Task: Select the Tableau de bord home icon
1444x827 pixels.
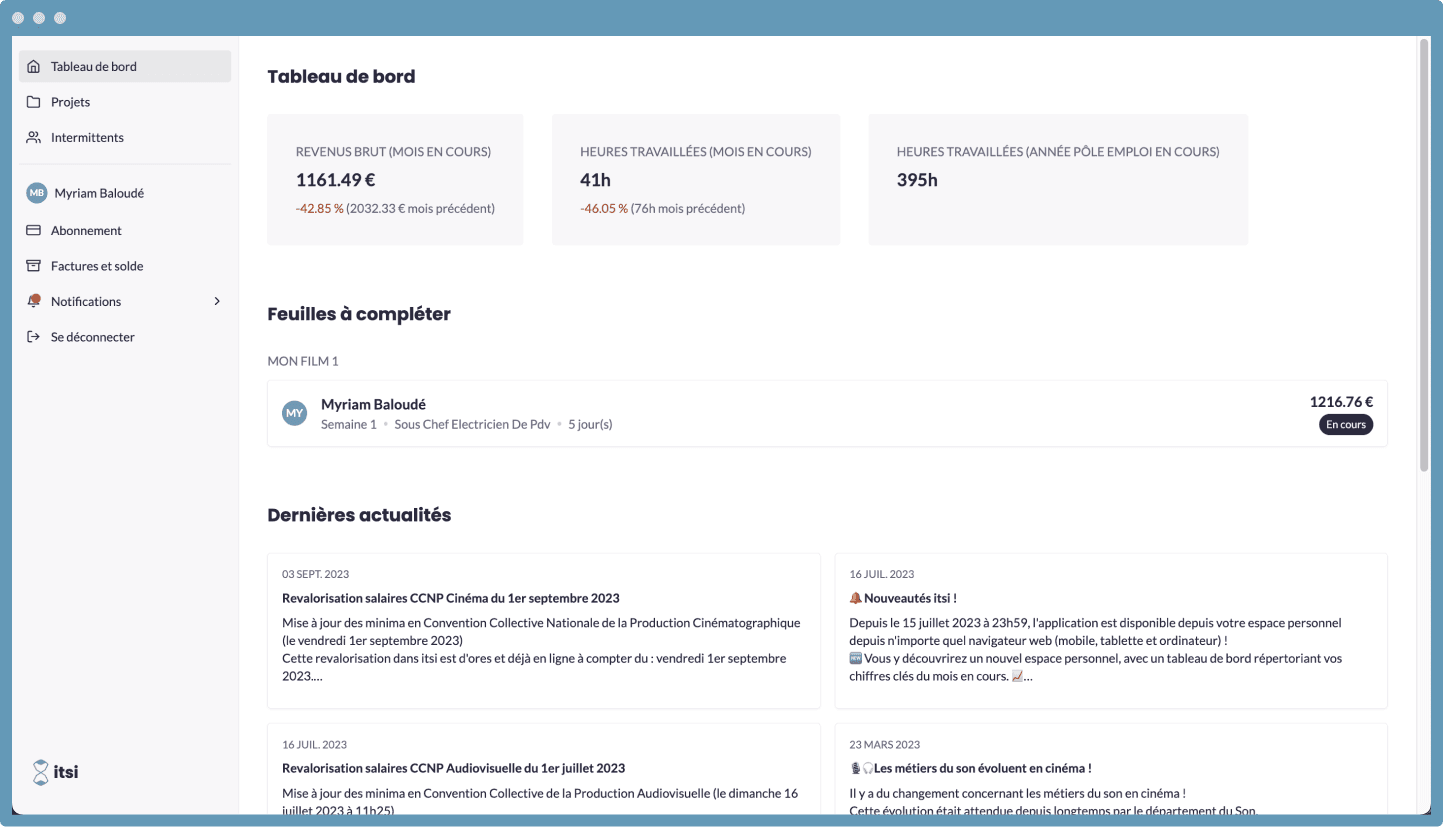Action: (x=35, y=66)
